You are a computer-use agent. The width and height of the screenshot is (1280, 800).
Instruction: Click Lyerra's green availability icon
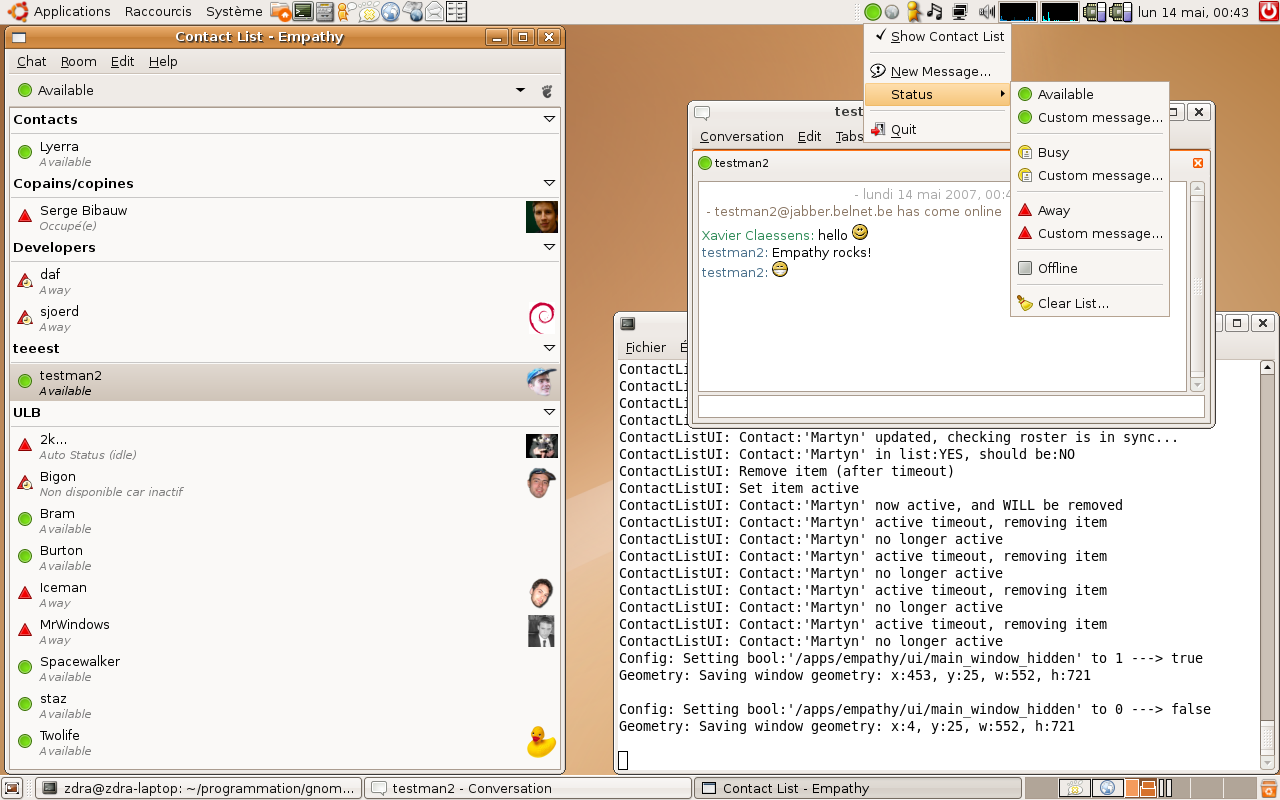pyautogui.click(x=25, y=153)
